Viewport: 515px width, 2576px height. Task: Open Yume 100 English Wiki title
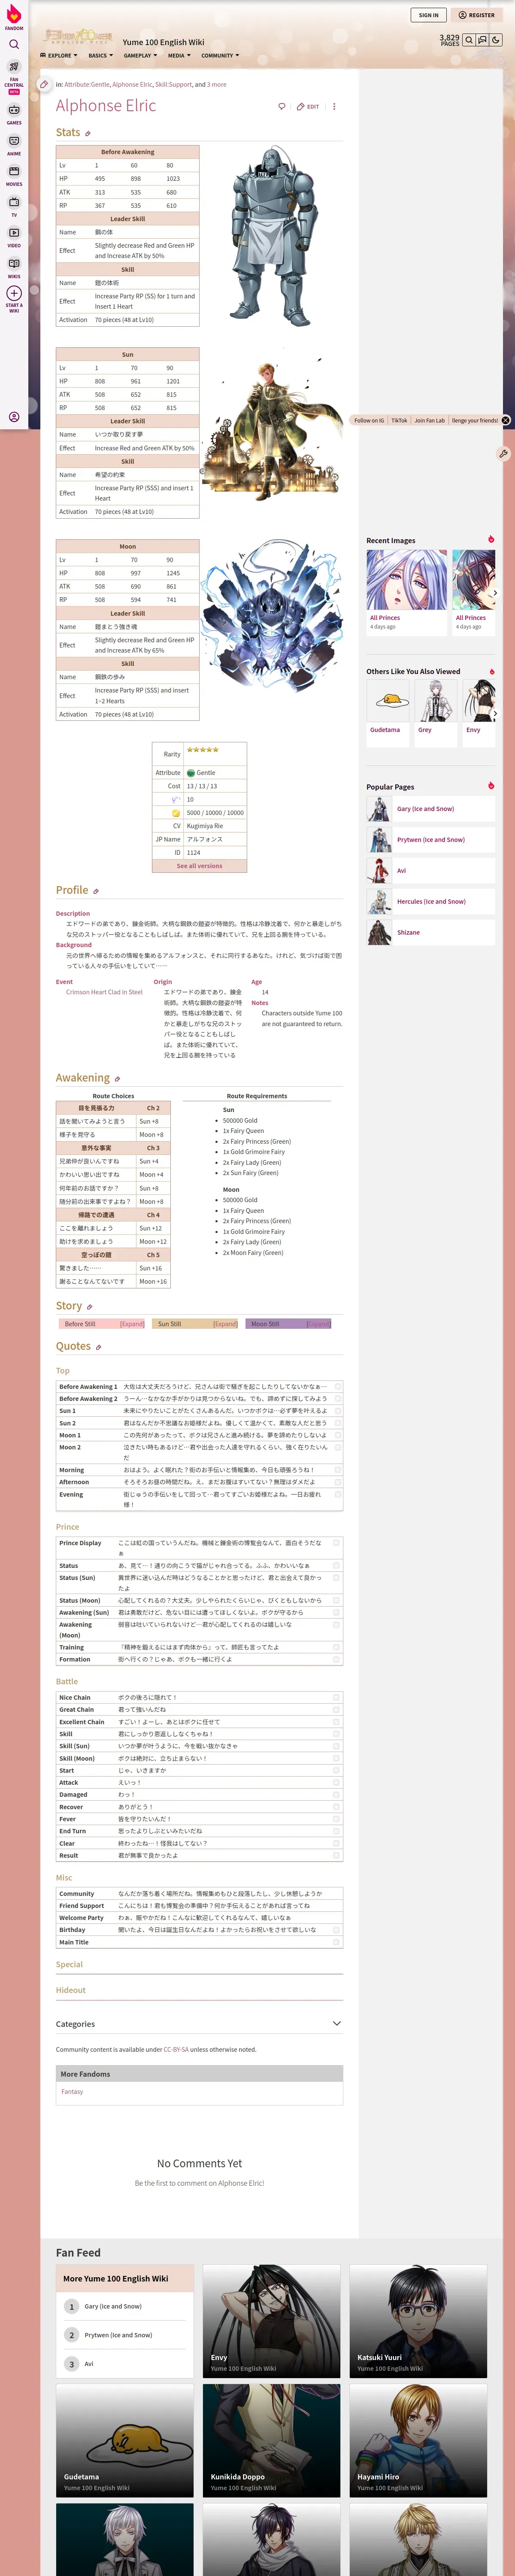(x=163, y=42)
